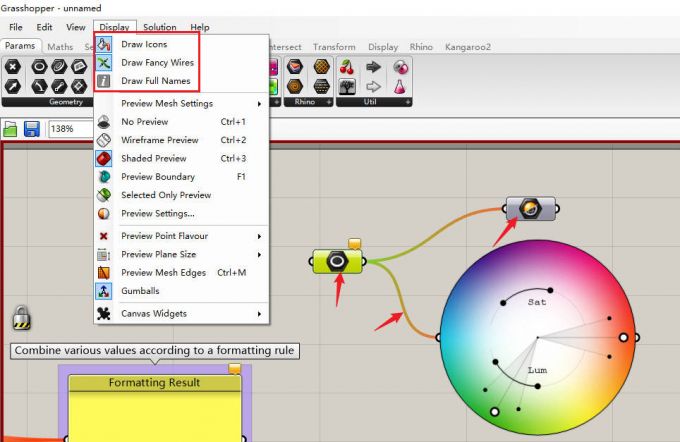Toggle Draw Fancy Wires option
Screen dimensions: 680x442
point(157,63)
